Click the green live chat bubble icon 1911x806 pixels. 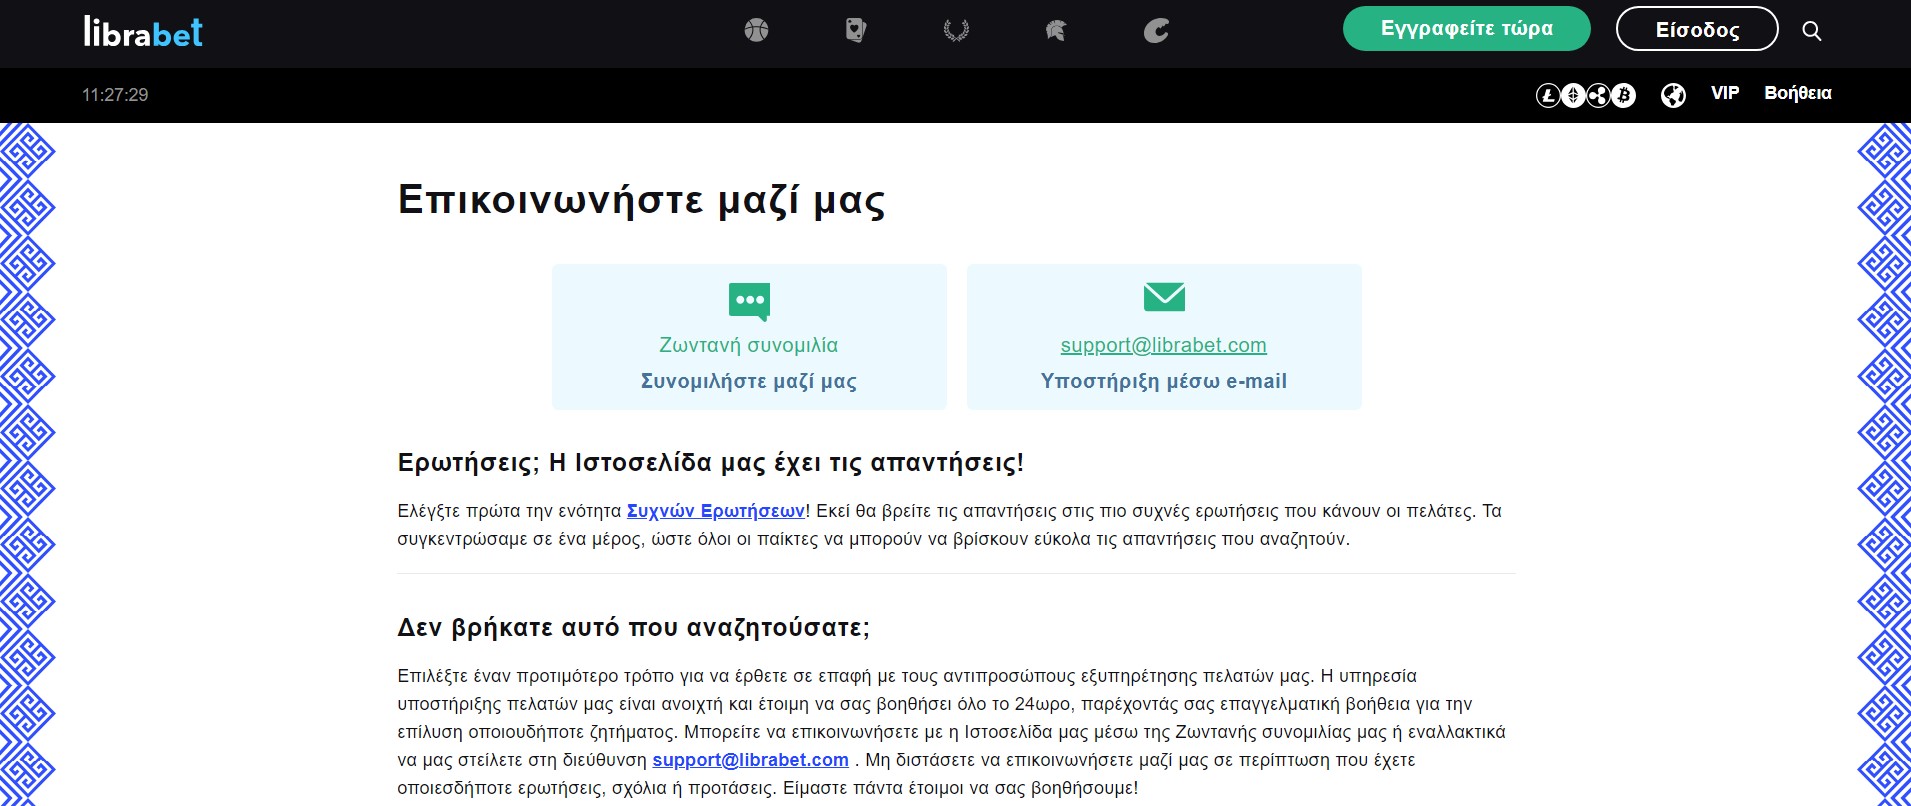pyautogui.click(x=749, y=300)
